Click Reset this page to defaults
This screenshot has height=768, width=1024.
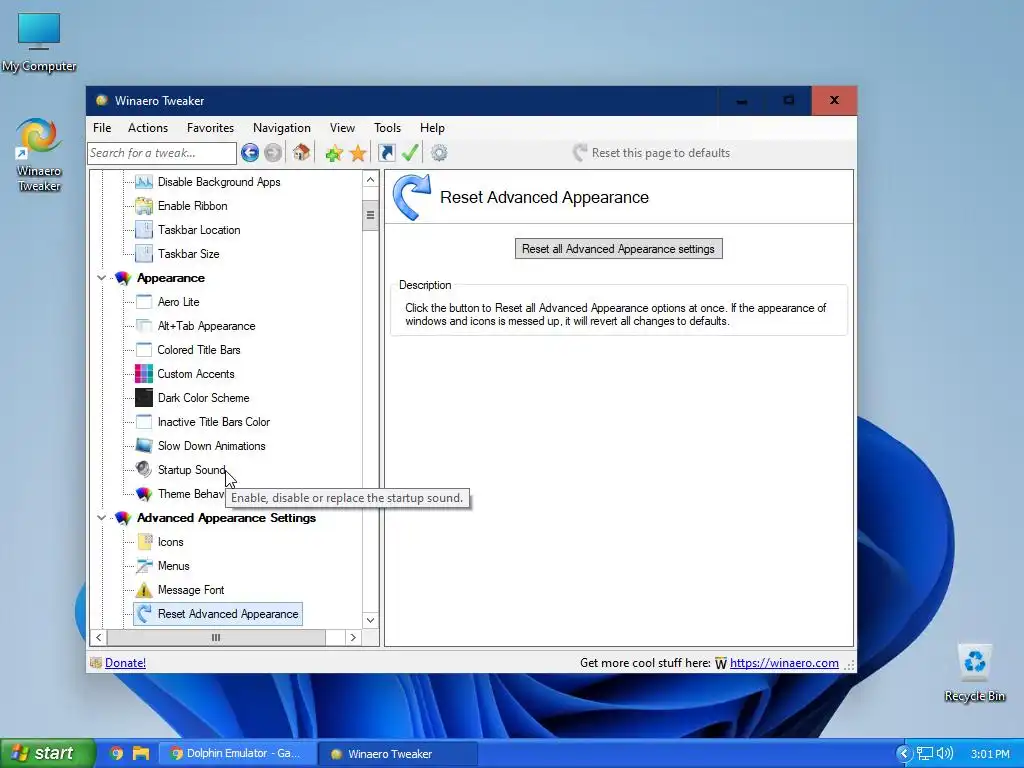point(651,153)
